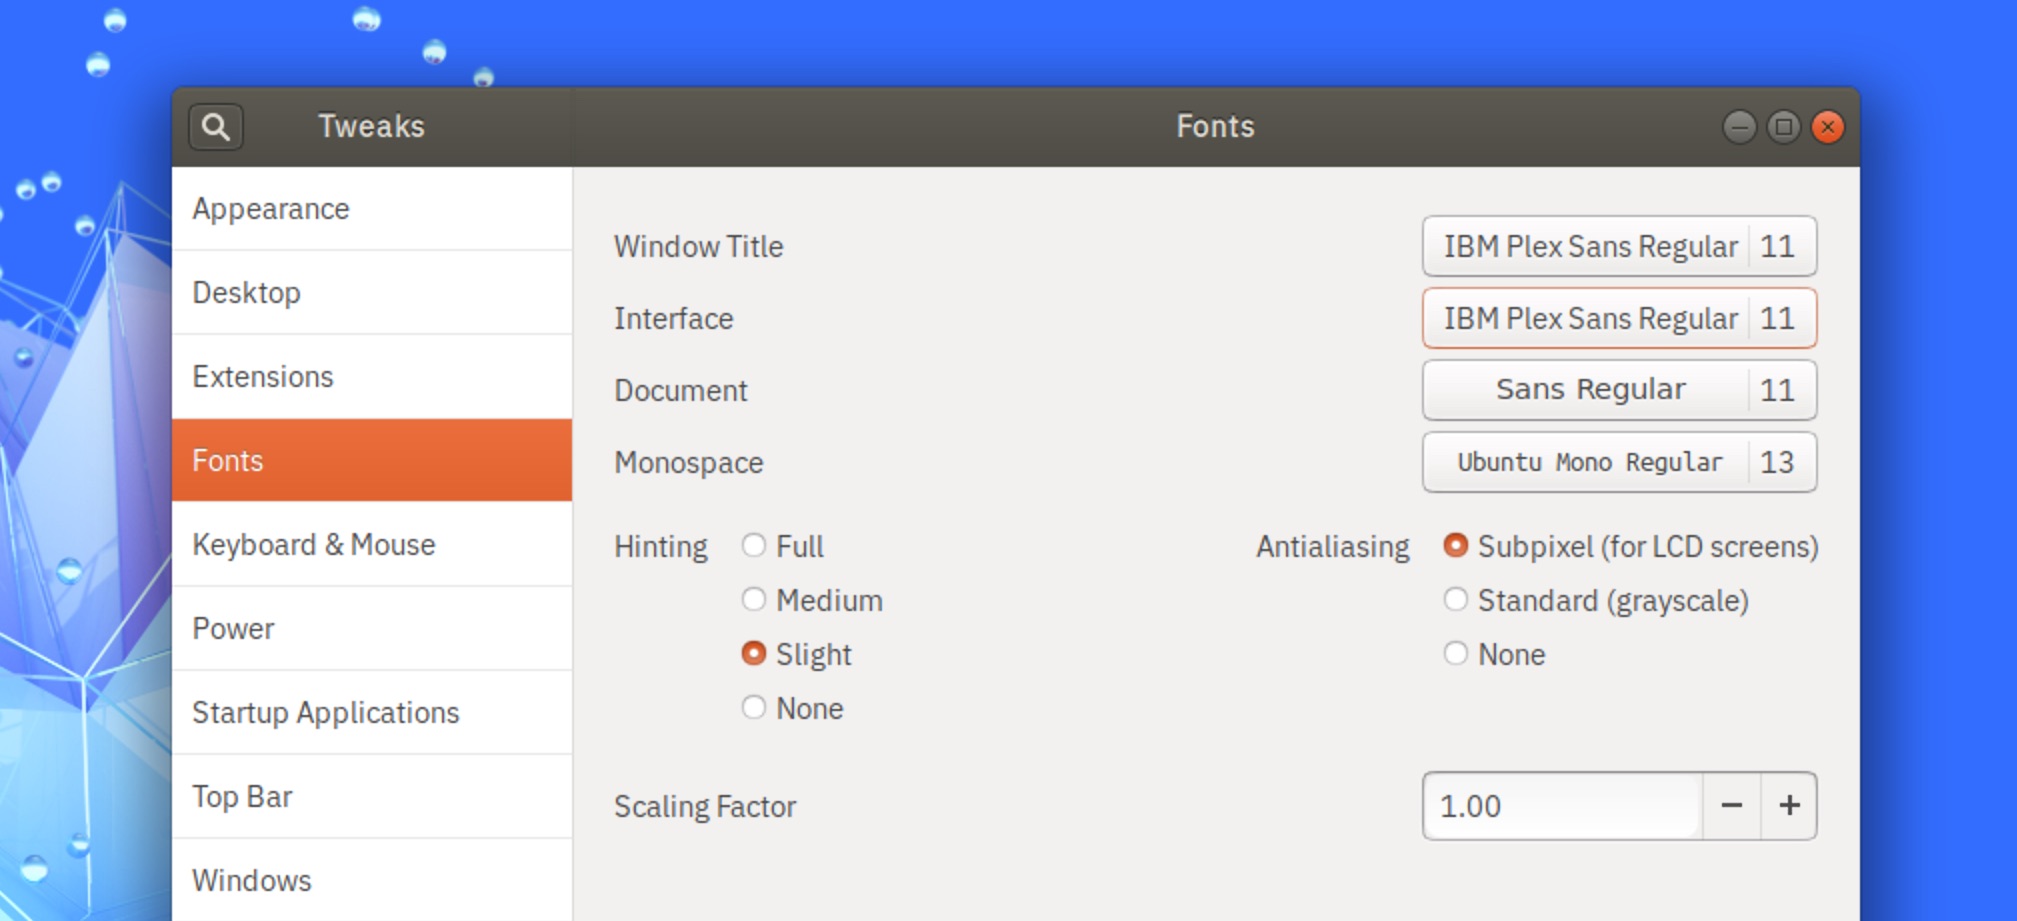Open Interface font chooser button
Viewport: 2017px width, 921px height.
click(x=1619, y=318)
